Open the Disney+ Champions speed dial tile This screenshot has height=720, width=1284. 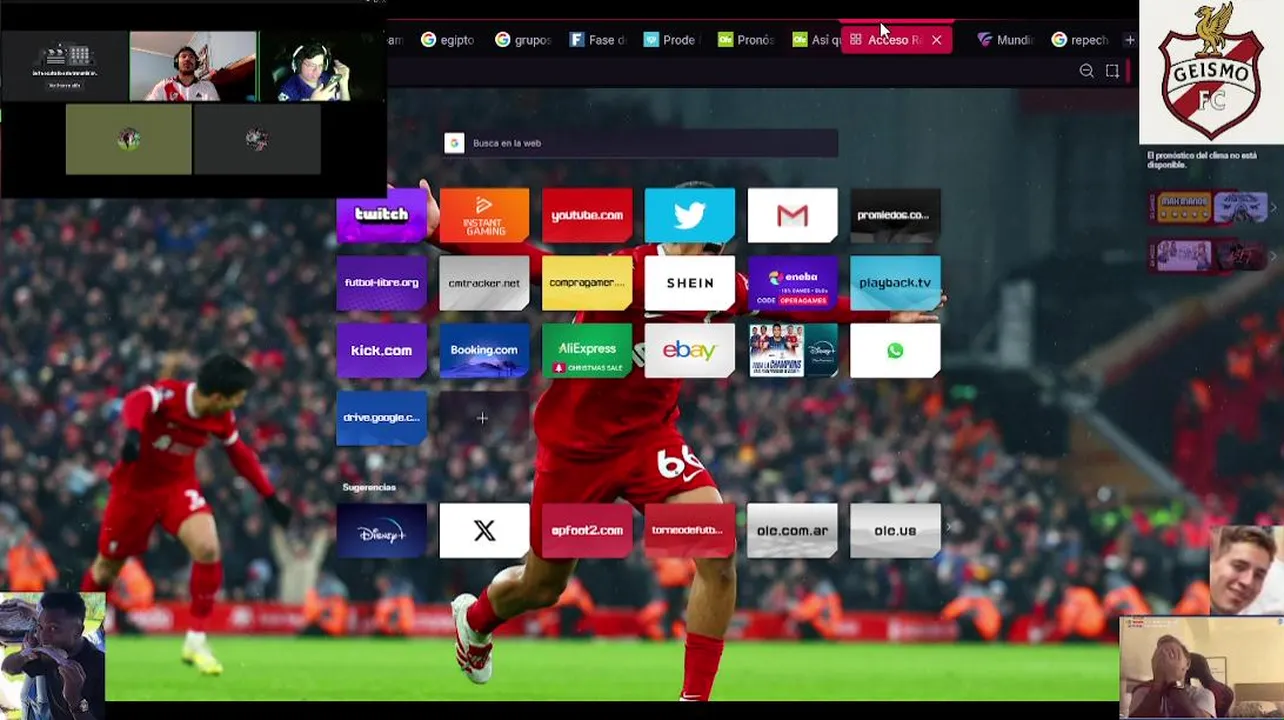(792, 350)
